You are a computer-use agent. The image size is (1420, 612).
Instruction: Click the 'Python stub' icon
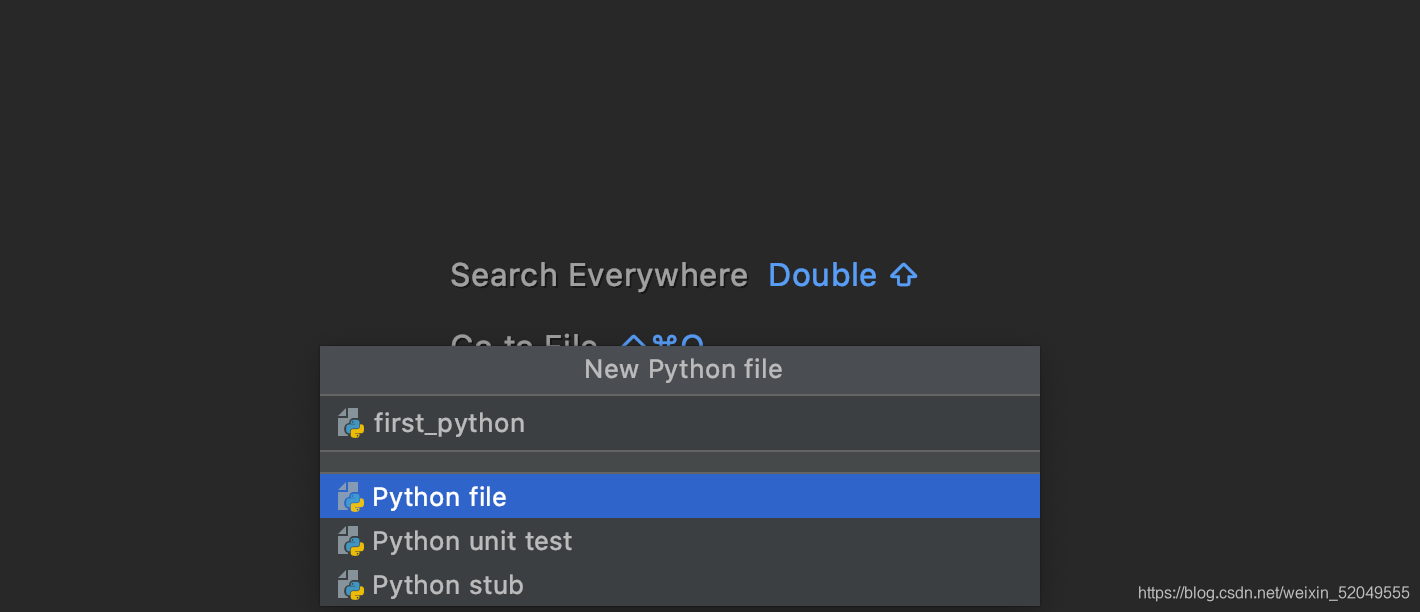pyautogui.click(x=350, y=585)
